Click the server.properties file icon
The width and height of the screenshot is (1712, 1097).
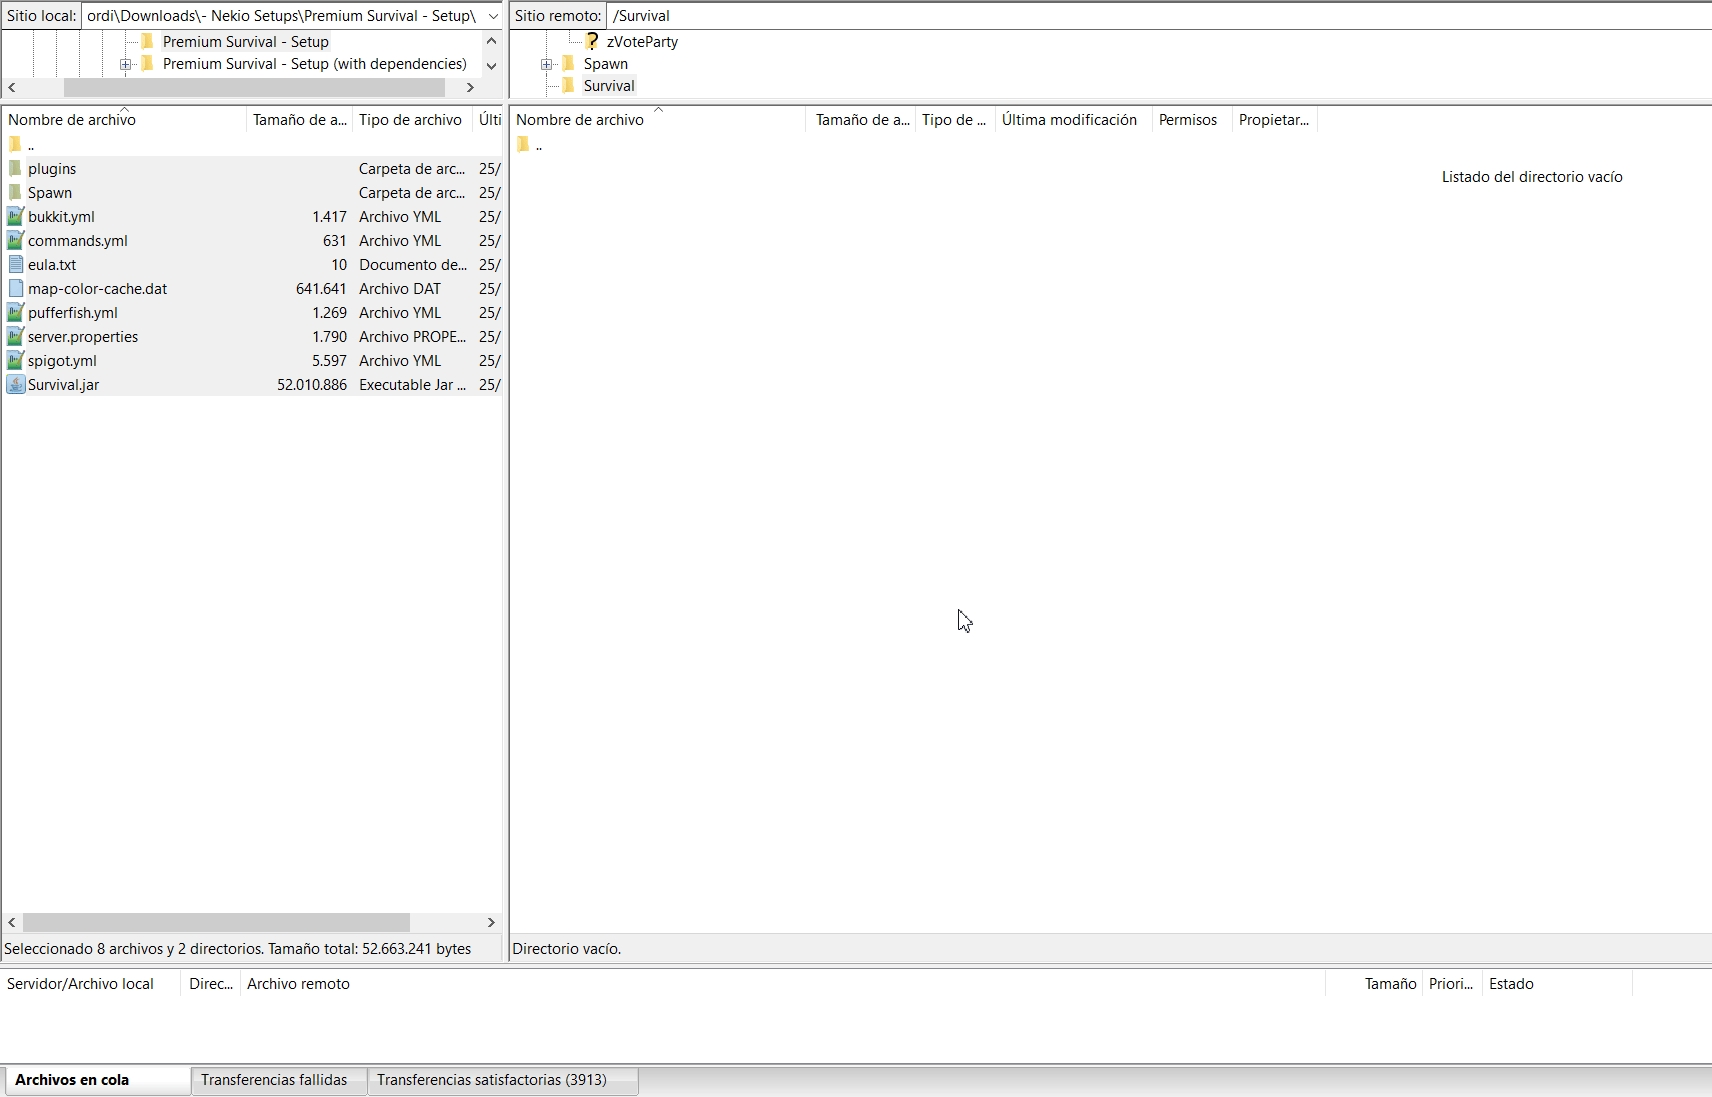pyautogui.click(x=15, y=337)
